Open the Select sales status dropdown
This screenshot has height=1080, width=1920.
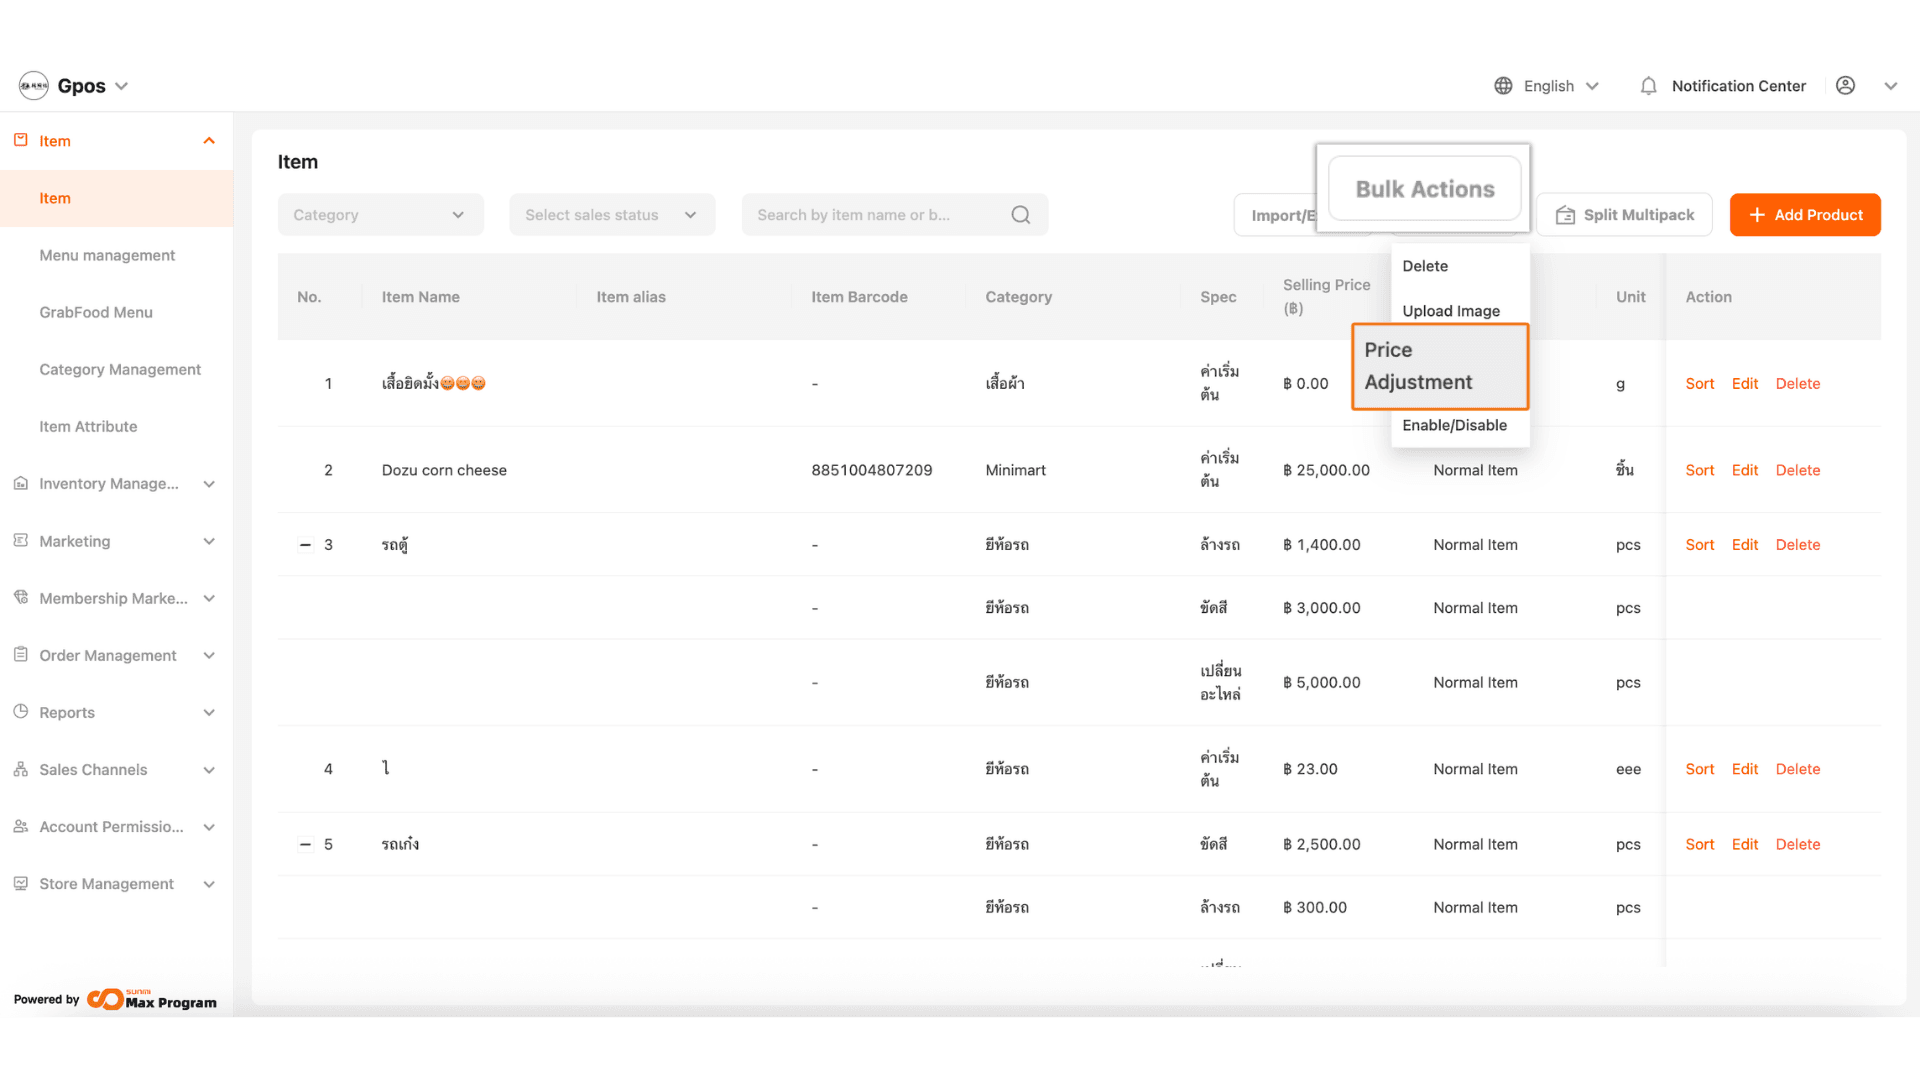click(611, 215)
